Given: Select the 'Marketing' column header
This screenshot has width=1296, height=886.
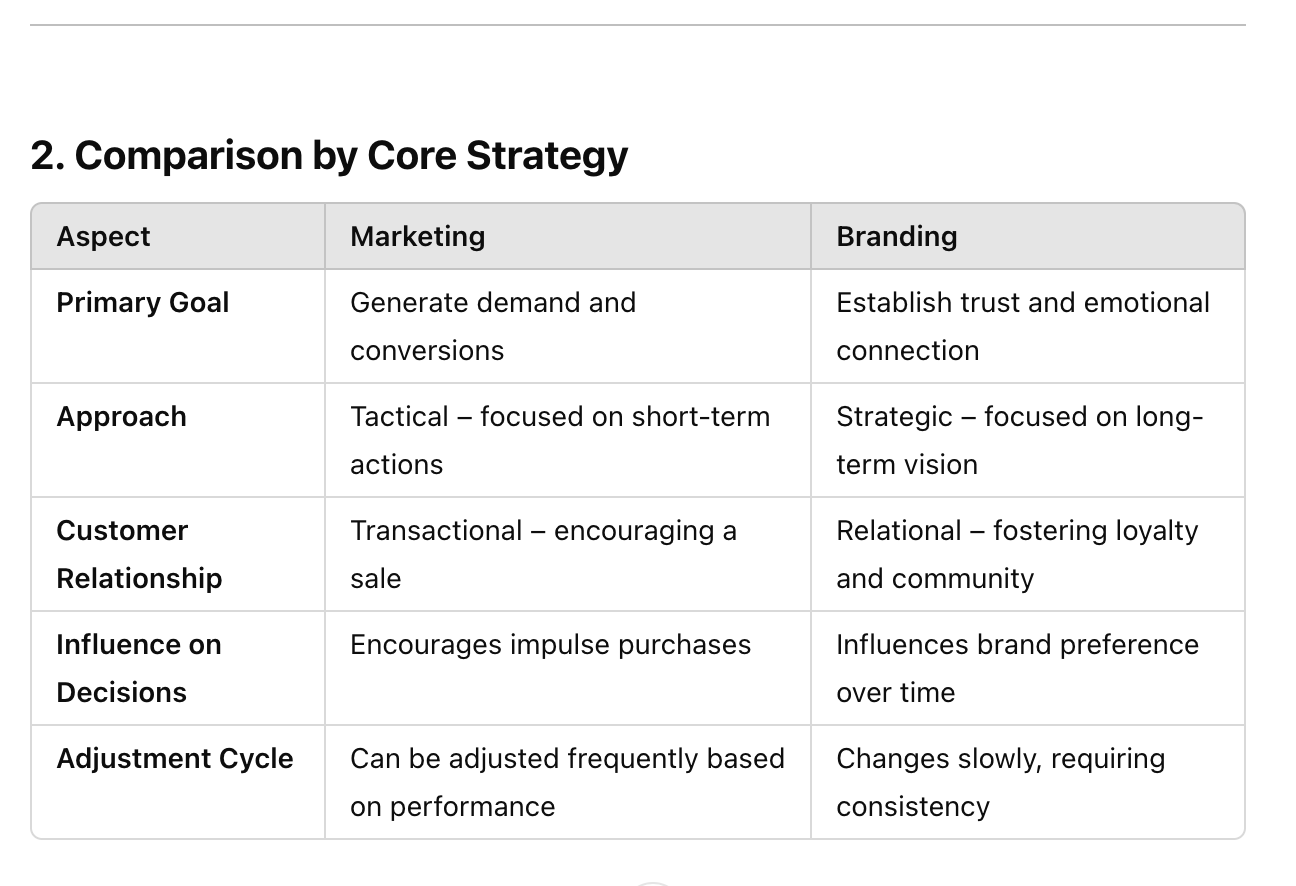Looking at the screenshot, I should [418, 237].
